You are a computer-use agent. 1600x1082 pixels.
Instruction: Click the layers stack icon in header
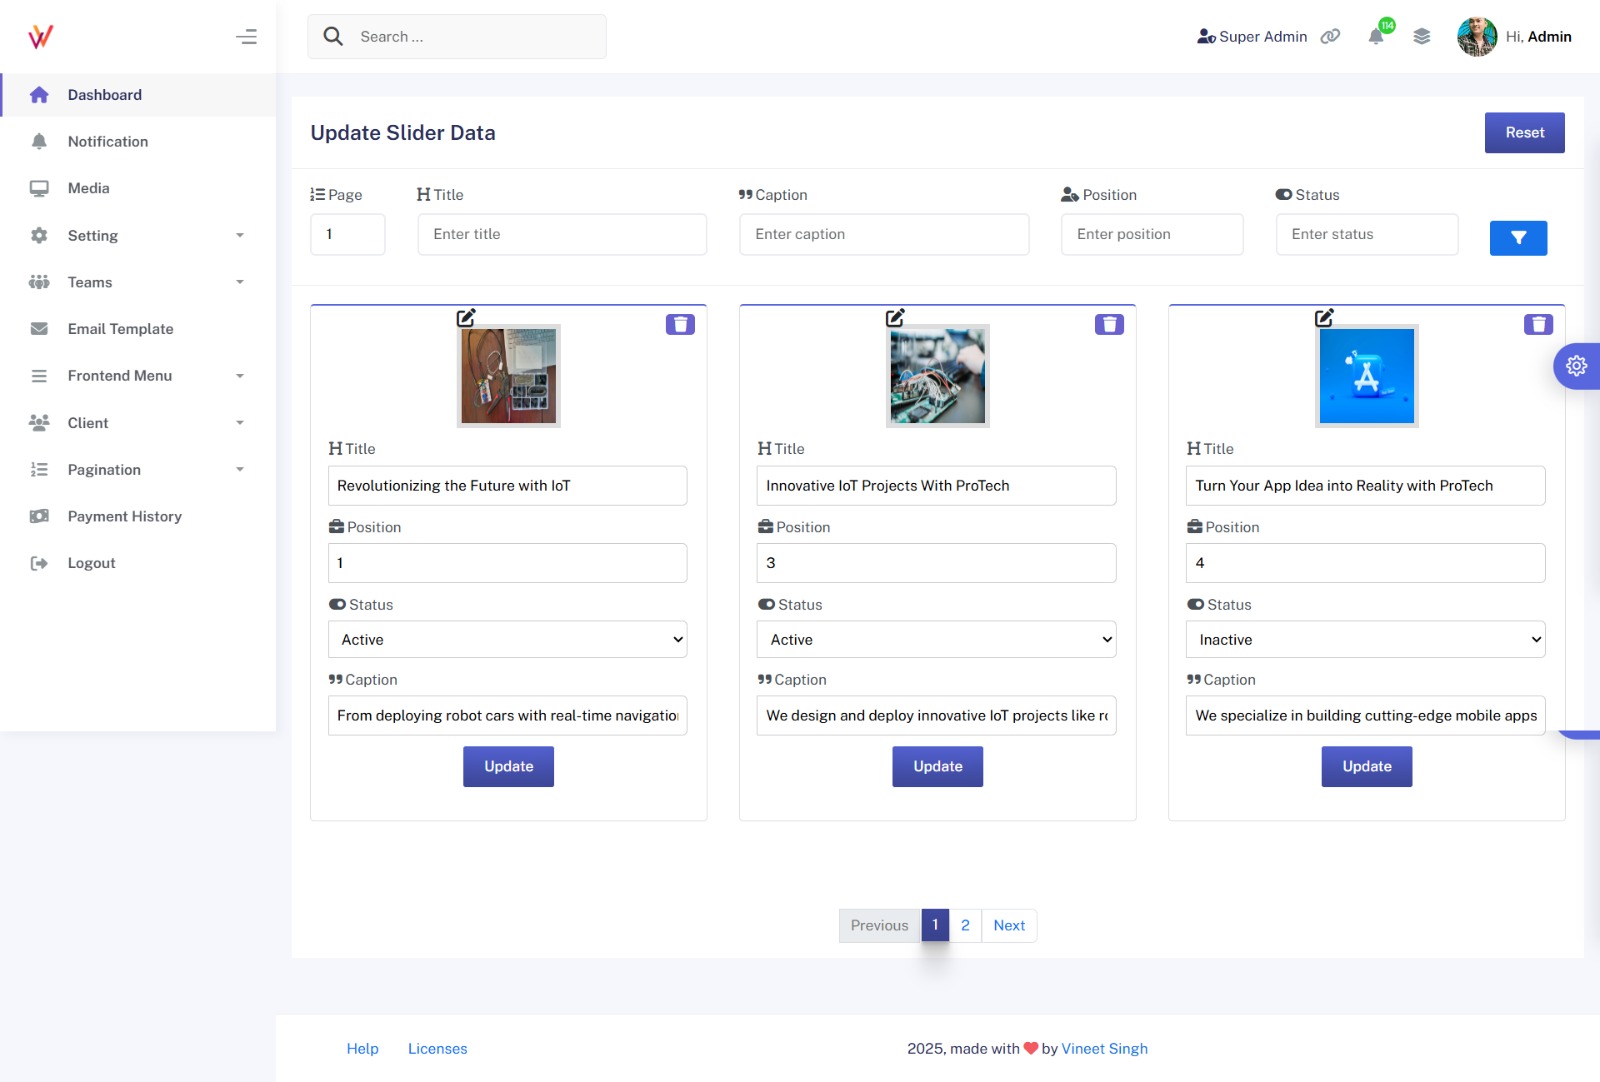coord(1421,37)
